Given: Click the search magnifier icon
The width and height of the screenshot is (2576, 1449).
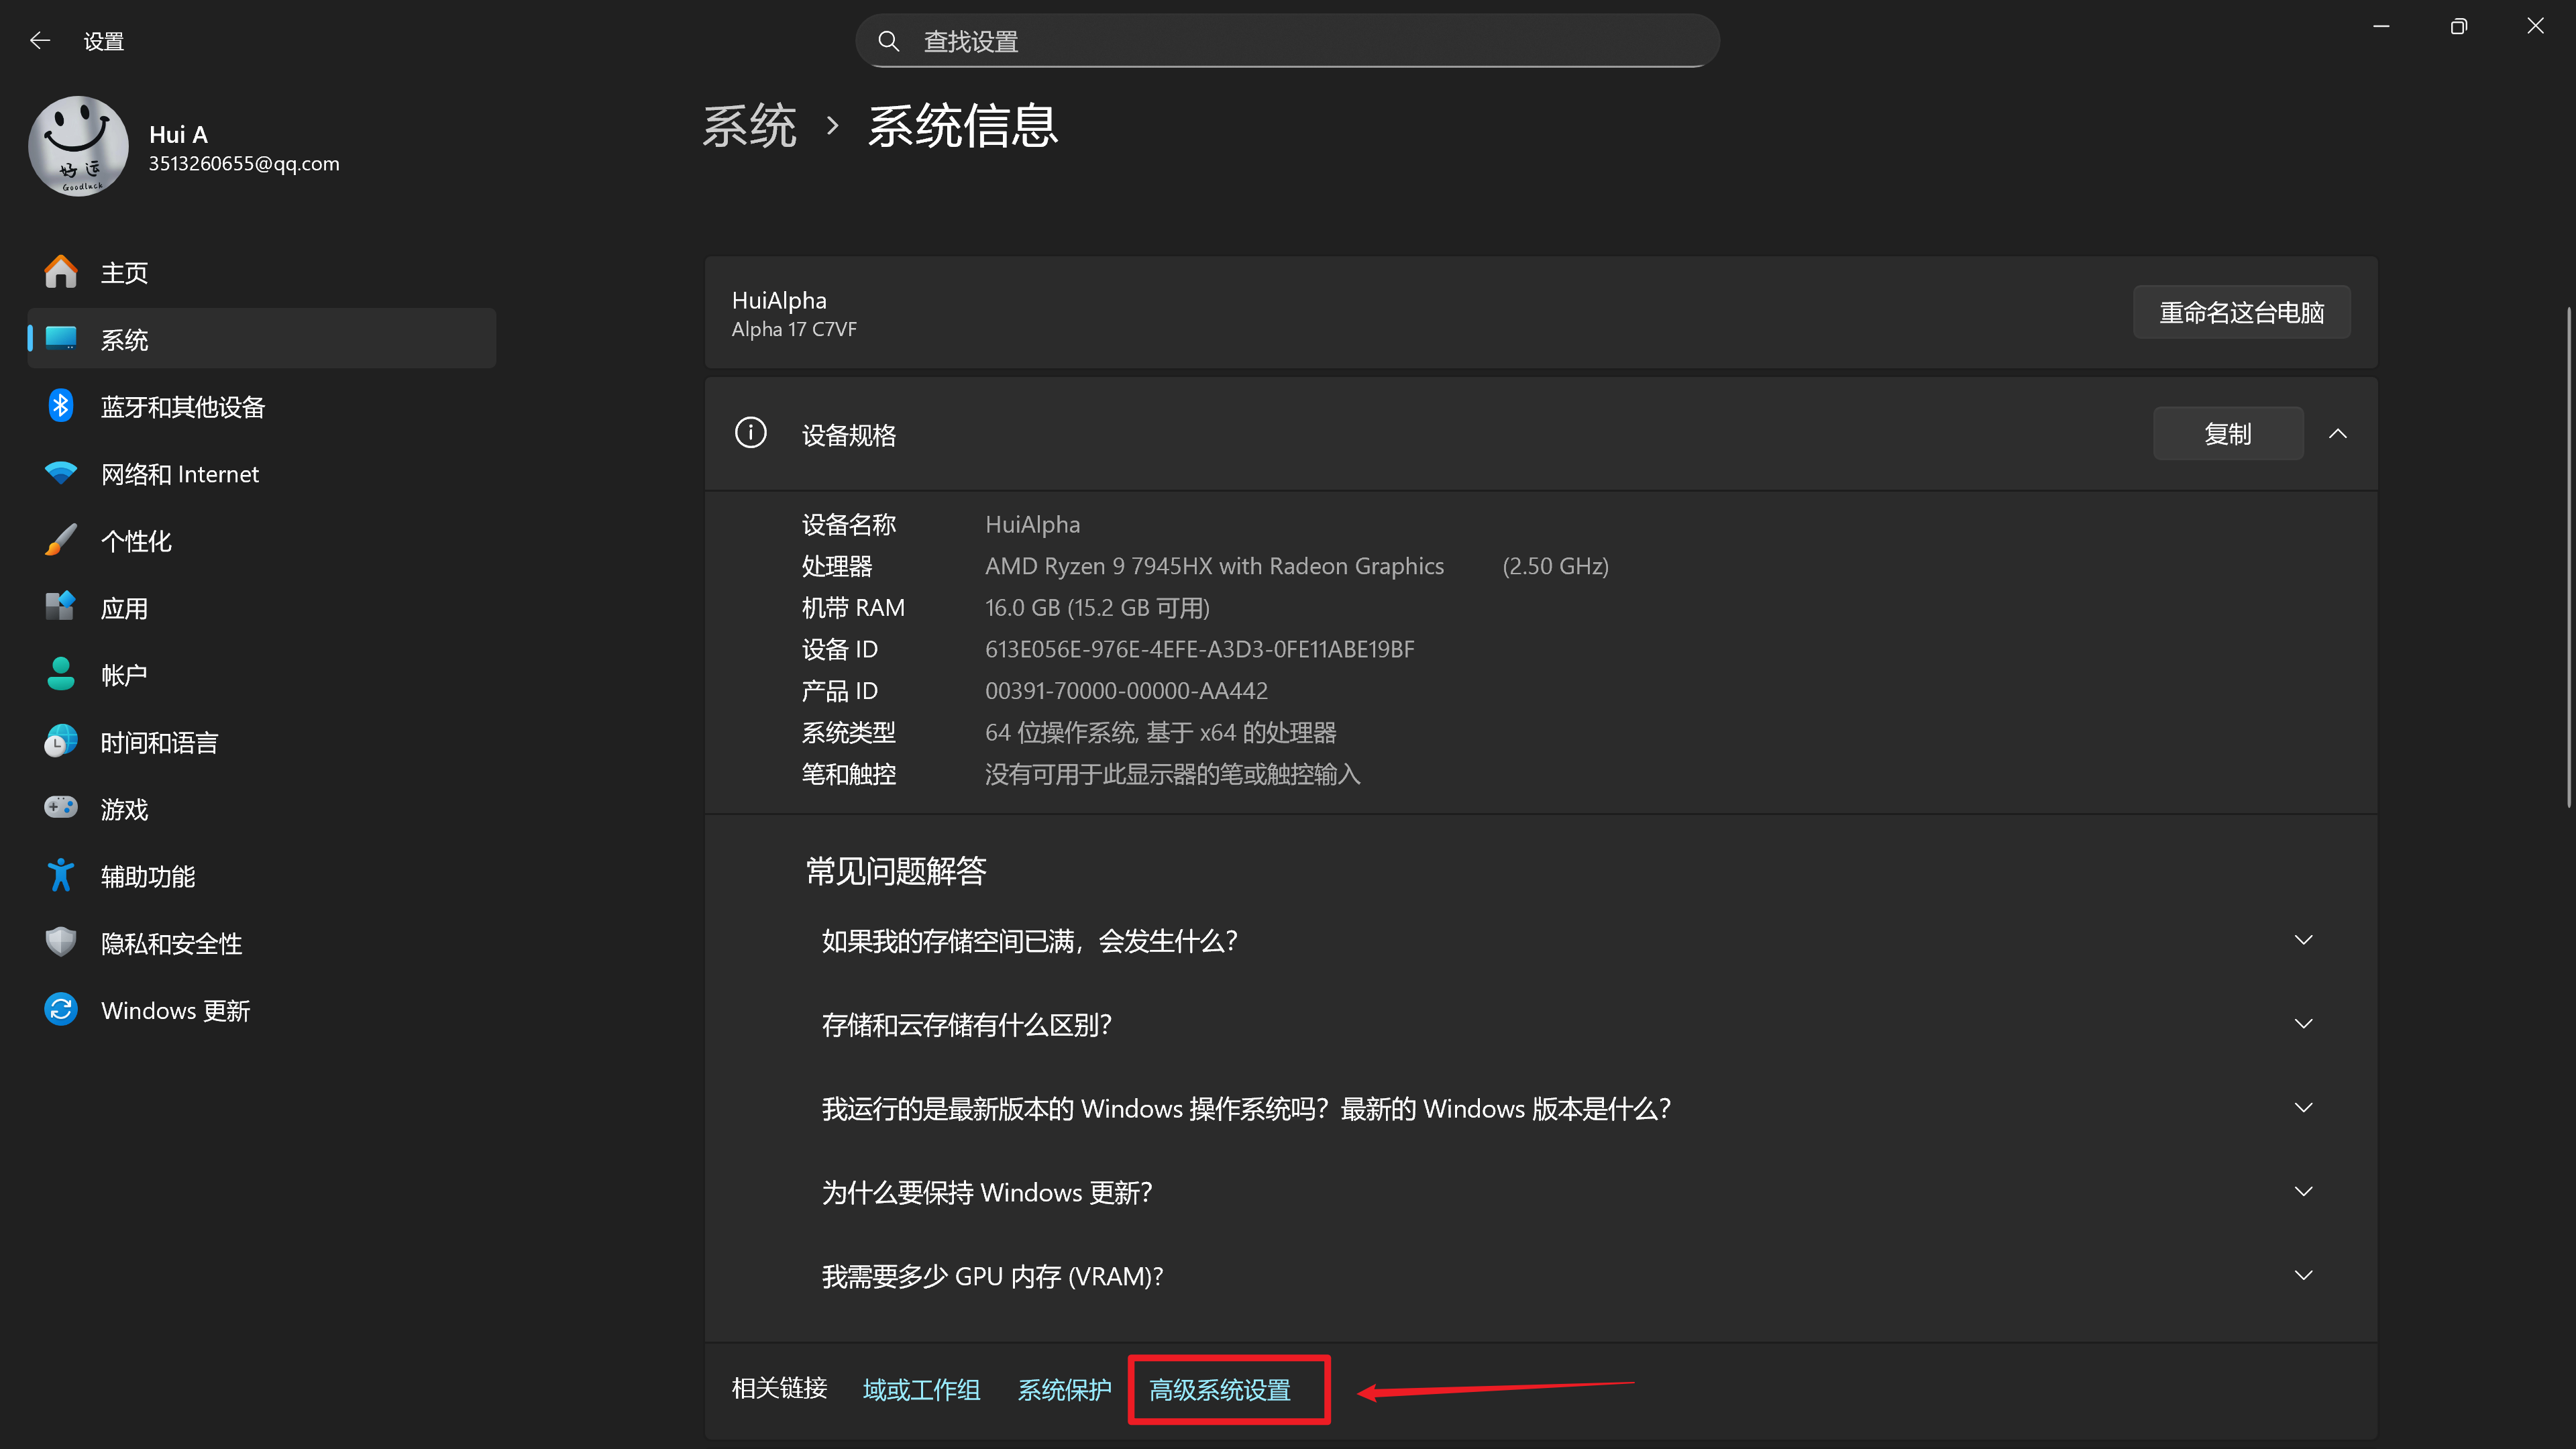Looking at the screenshot, I should point(888,41).
